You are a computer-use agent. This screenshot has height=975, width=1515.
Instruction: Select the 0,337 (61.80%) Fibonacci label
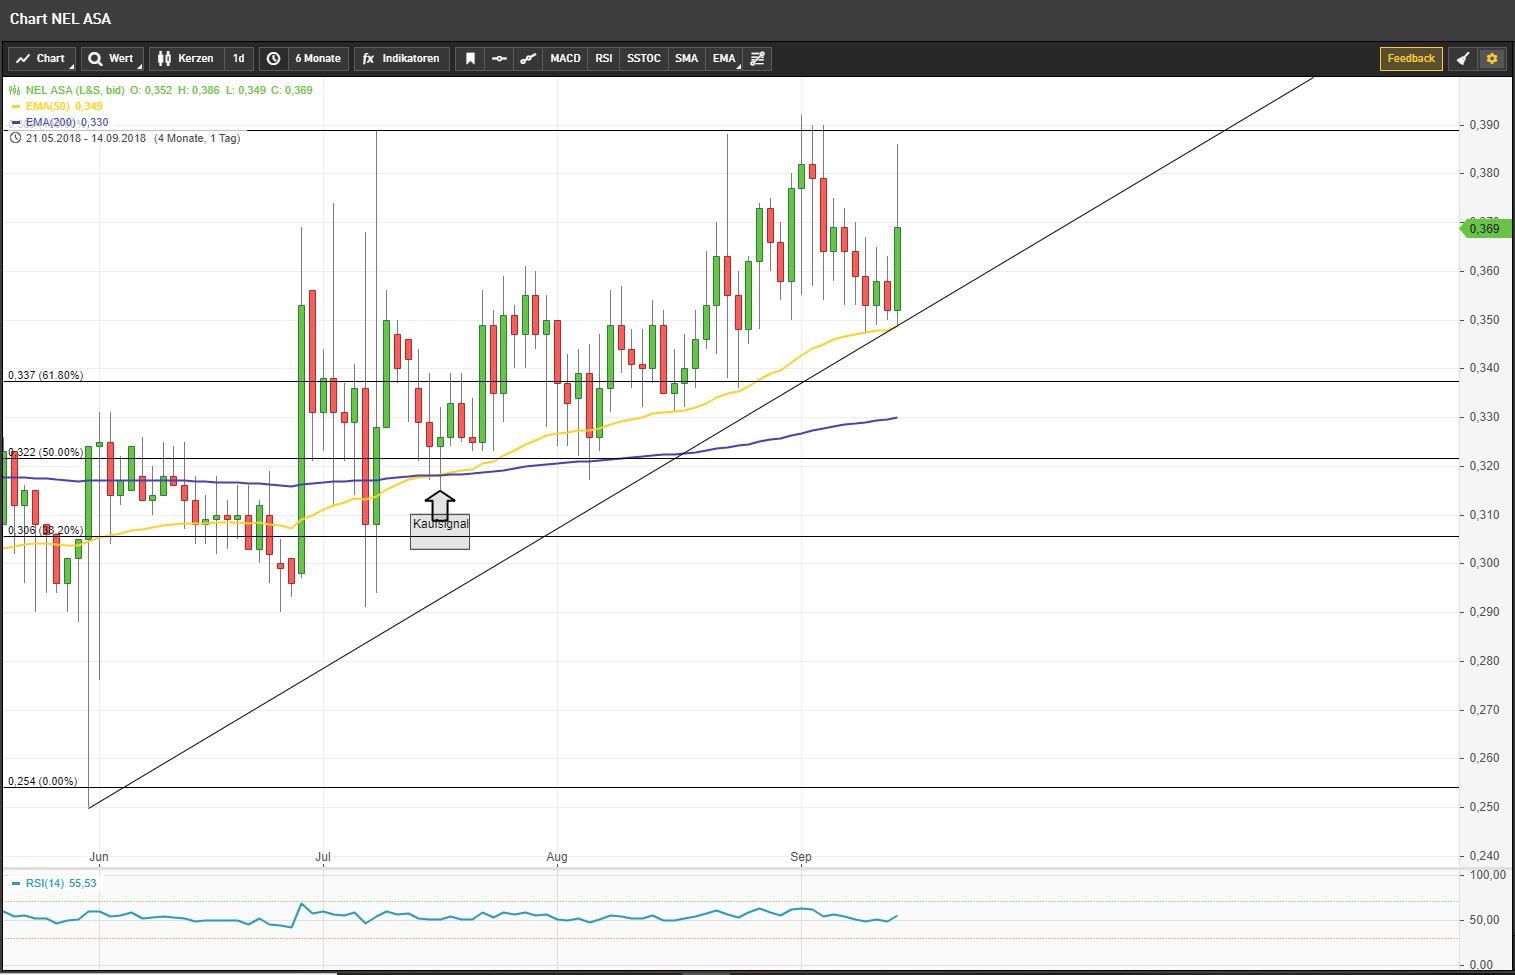tap(46, 375)
